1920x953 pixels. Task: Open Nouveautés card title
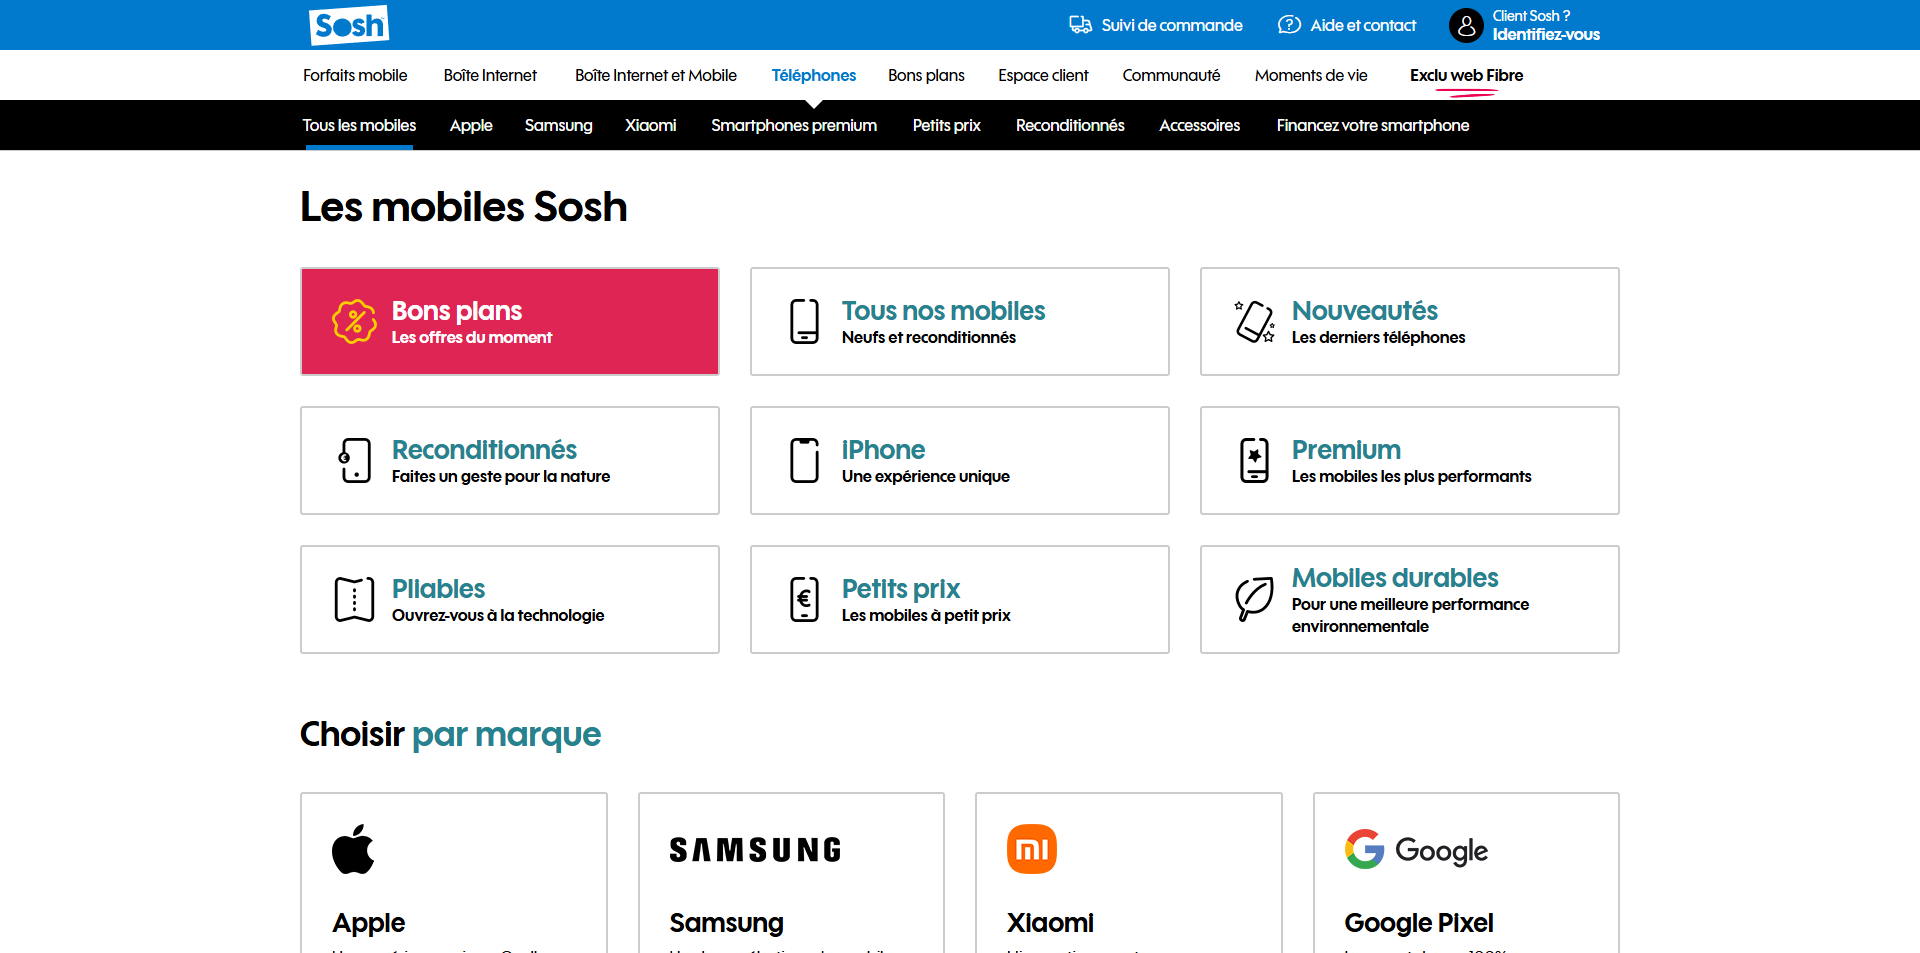pos(1364,311)
